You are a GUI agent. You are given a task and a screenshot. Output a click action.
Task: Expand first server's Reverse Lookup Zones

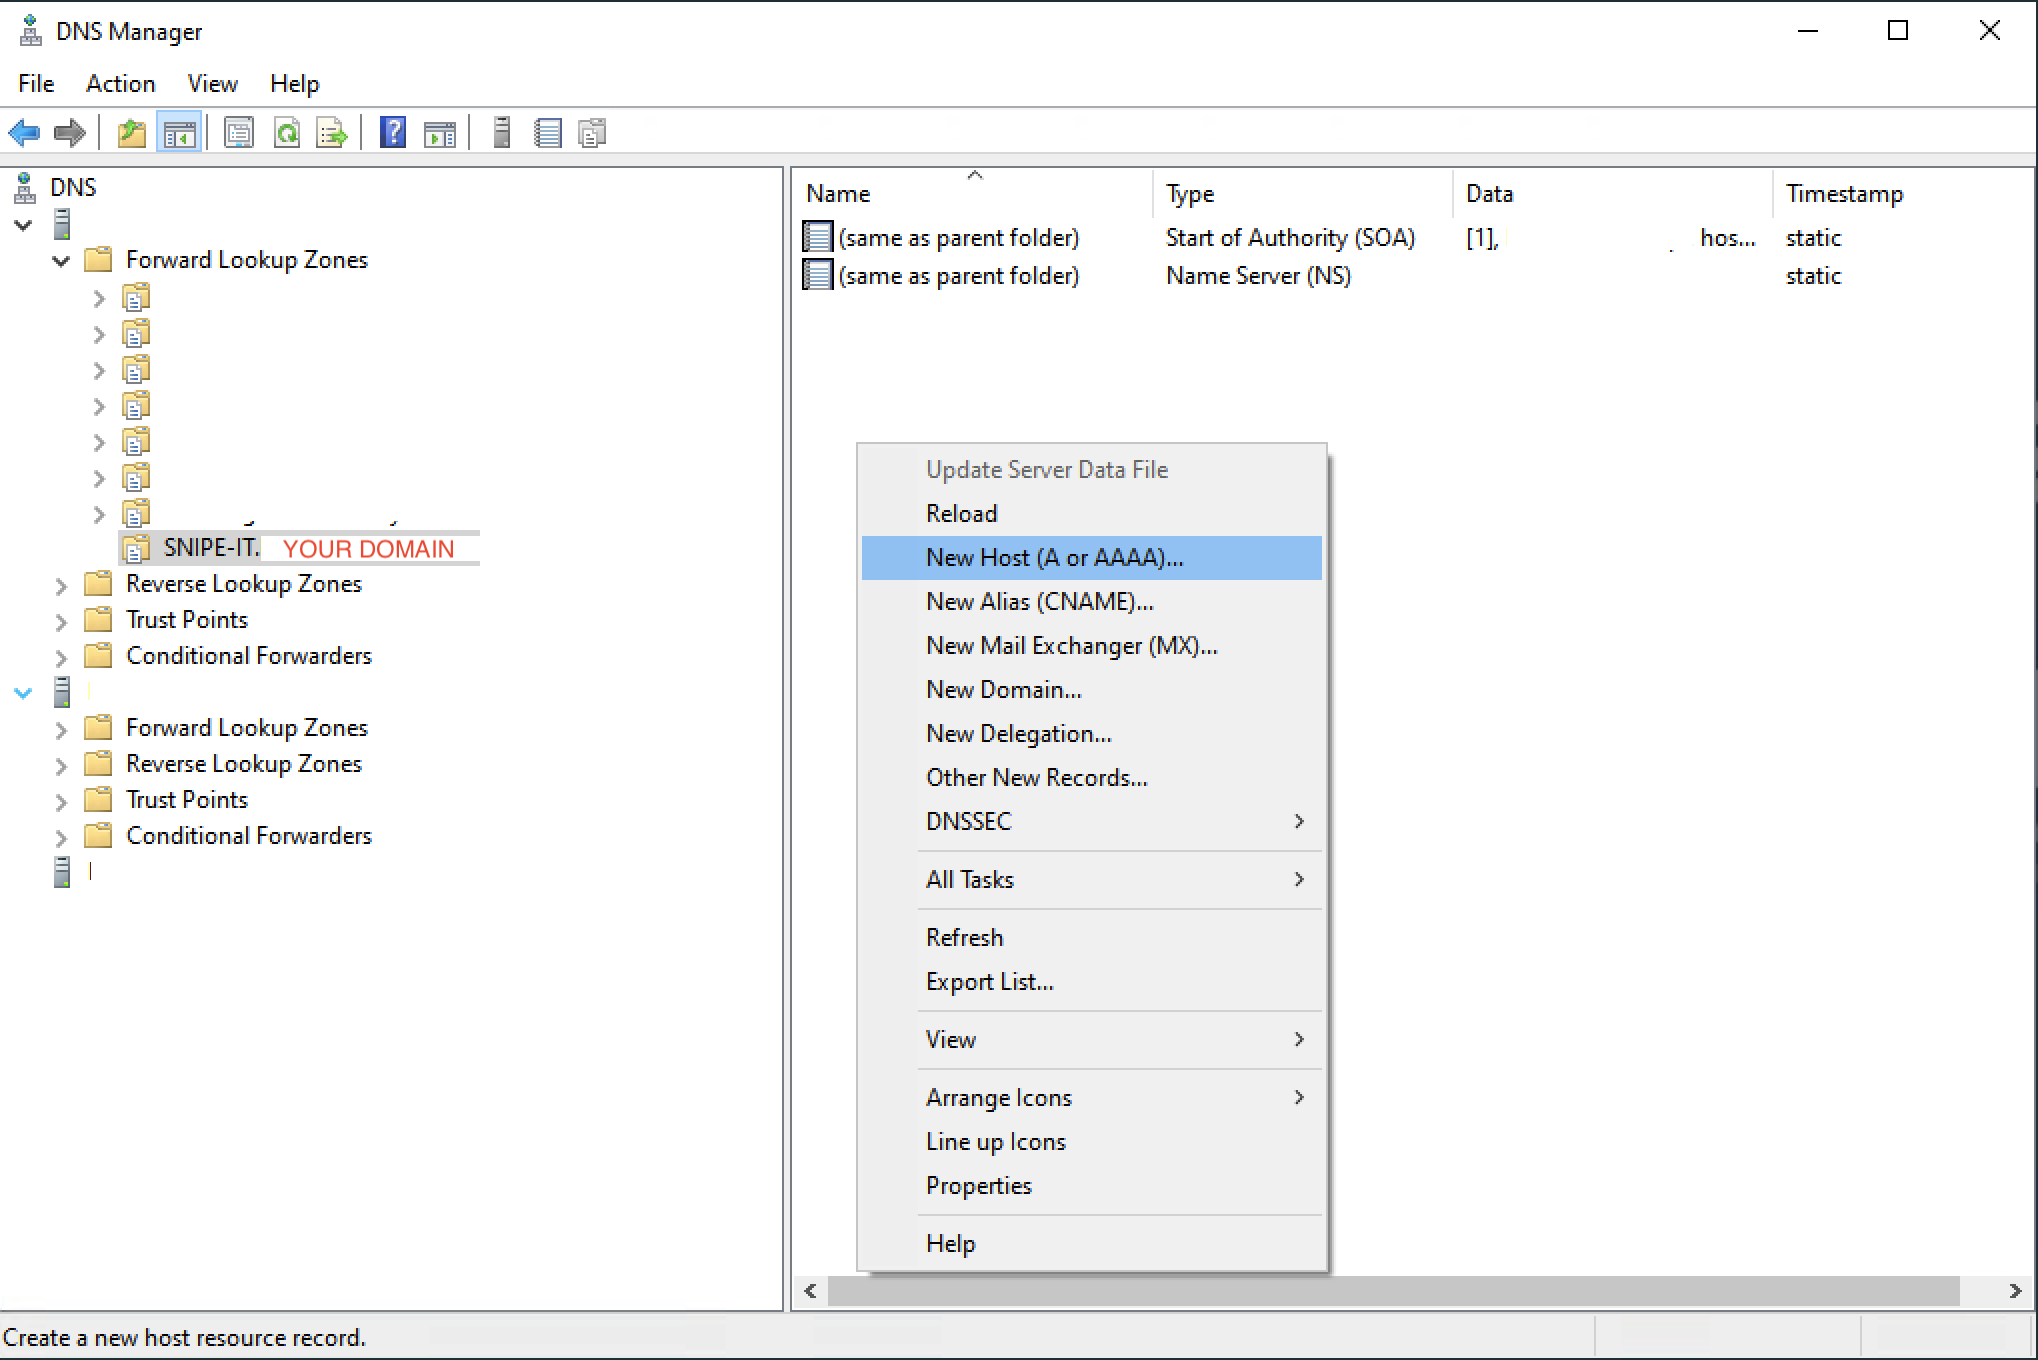61,585
